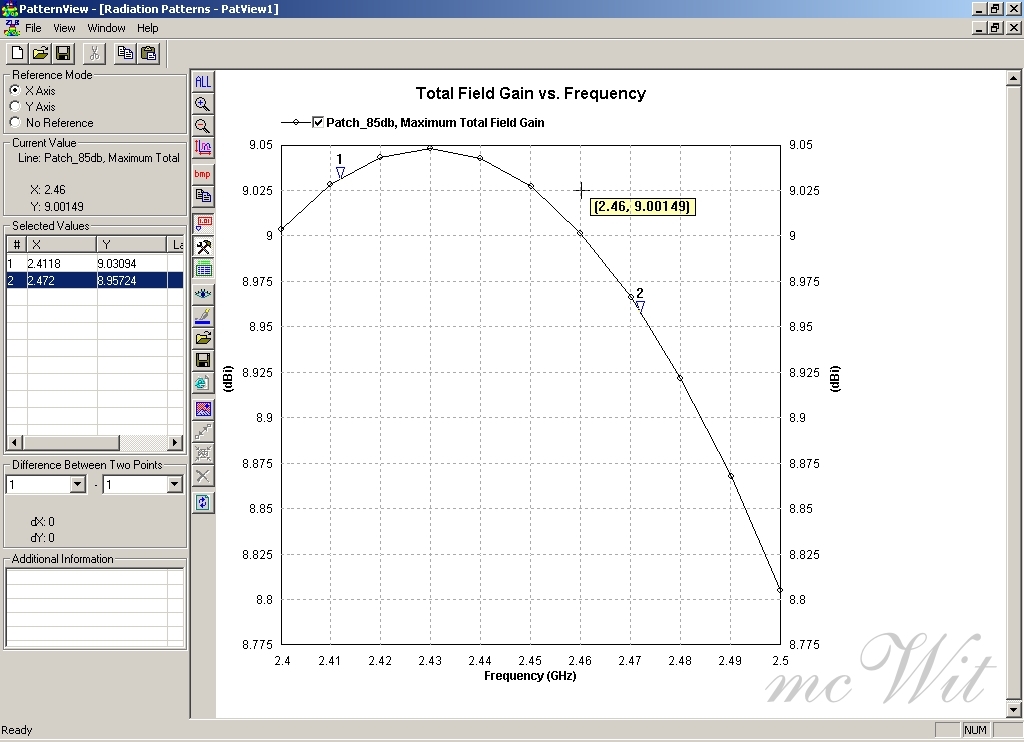Select the zoom out magnifier tool
1024x742 pixels.
(x=203, y=126)
